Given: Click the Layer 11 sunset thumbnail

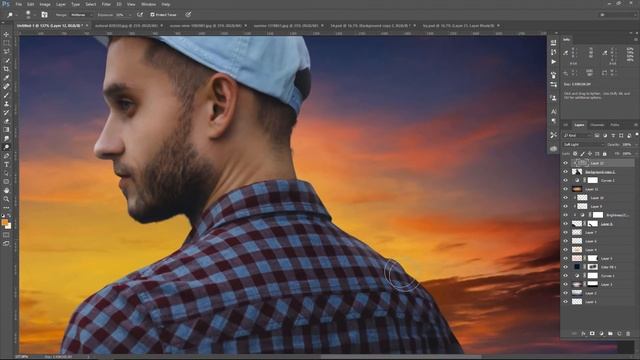Looking at the screenshot, I should [577, 189].
